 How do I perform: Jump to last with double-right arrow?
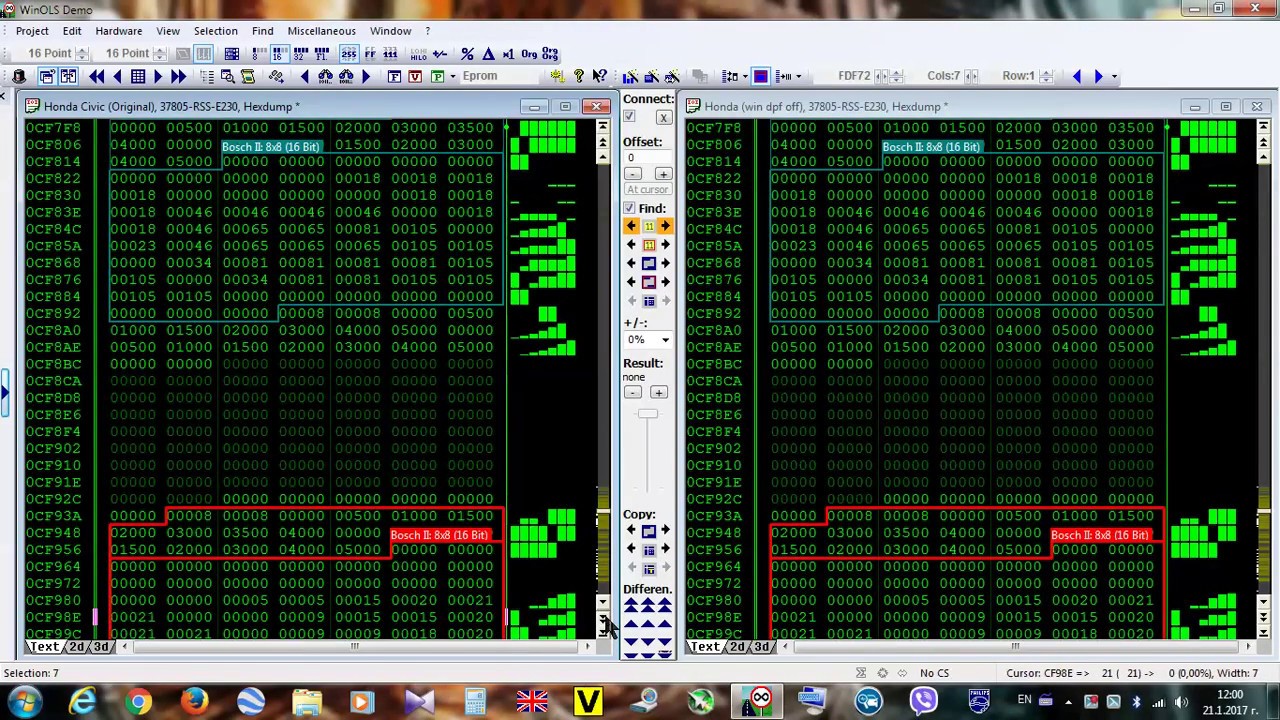click(178, 76)
